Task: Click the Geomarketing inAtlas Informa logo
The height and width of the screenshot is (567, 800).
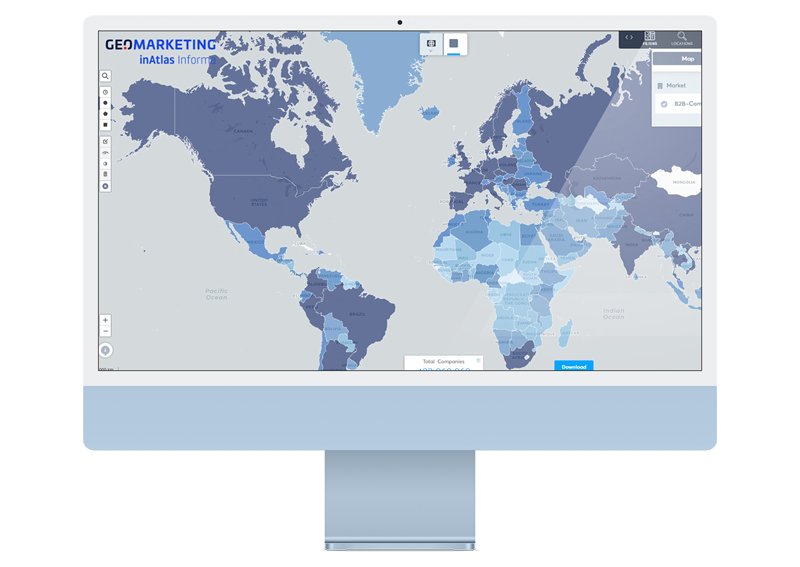Action: [x=161, y=52]
